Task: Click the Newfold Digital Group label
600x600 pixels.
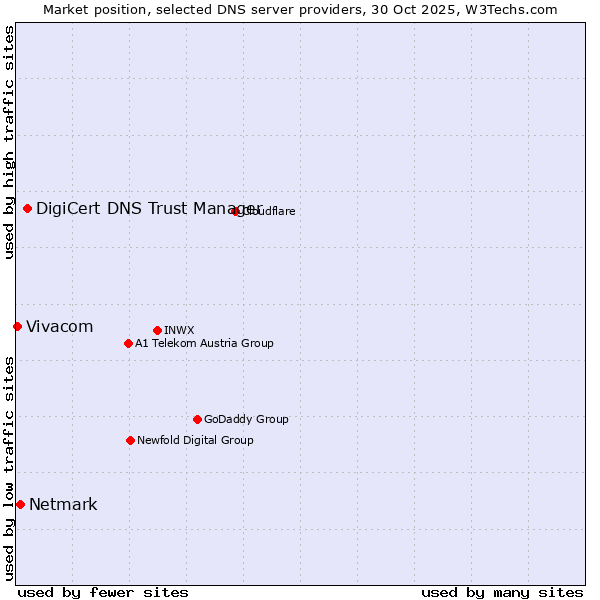Action: click(x=195, y=440)
